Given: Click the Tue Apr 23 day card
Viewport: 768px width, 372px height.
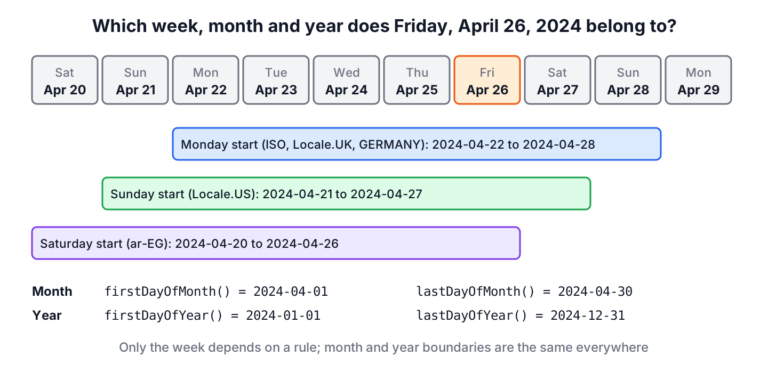Looking at the screenshot, I should [x=276, y=80].
